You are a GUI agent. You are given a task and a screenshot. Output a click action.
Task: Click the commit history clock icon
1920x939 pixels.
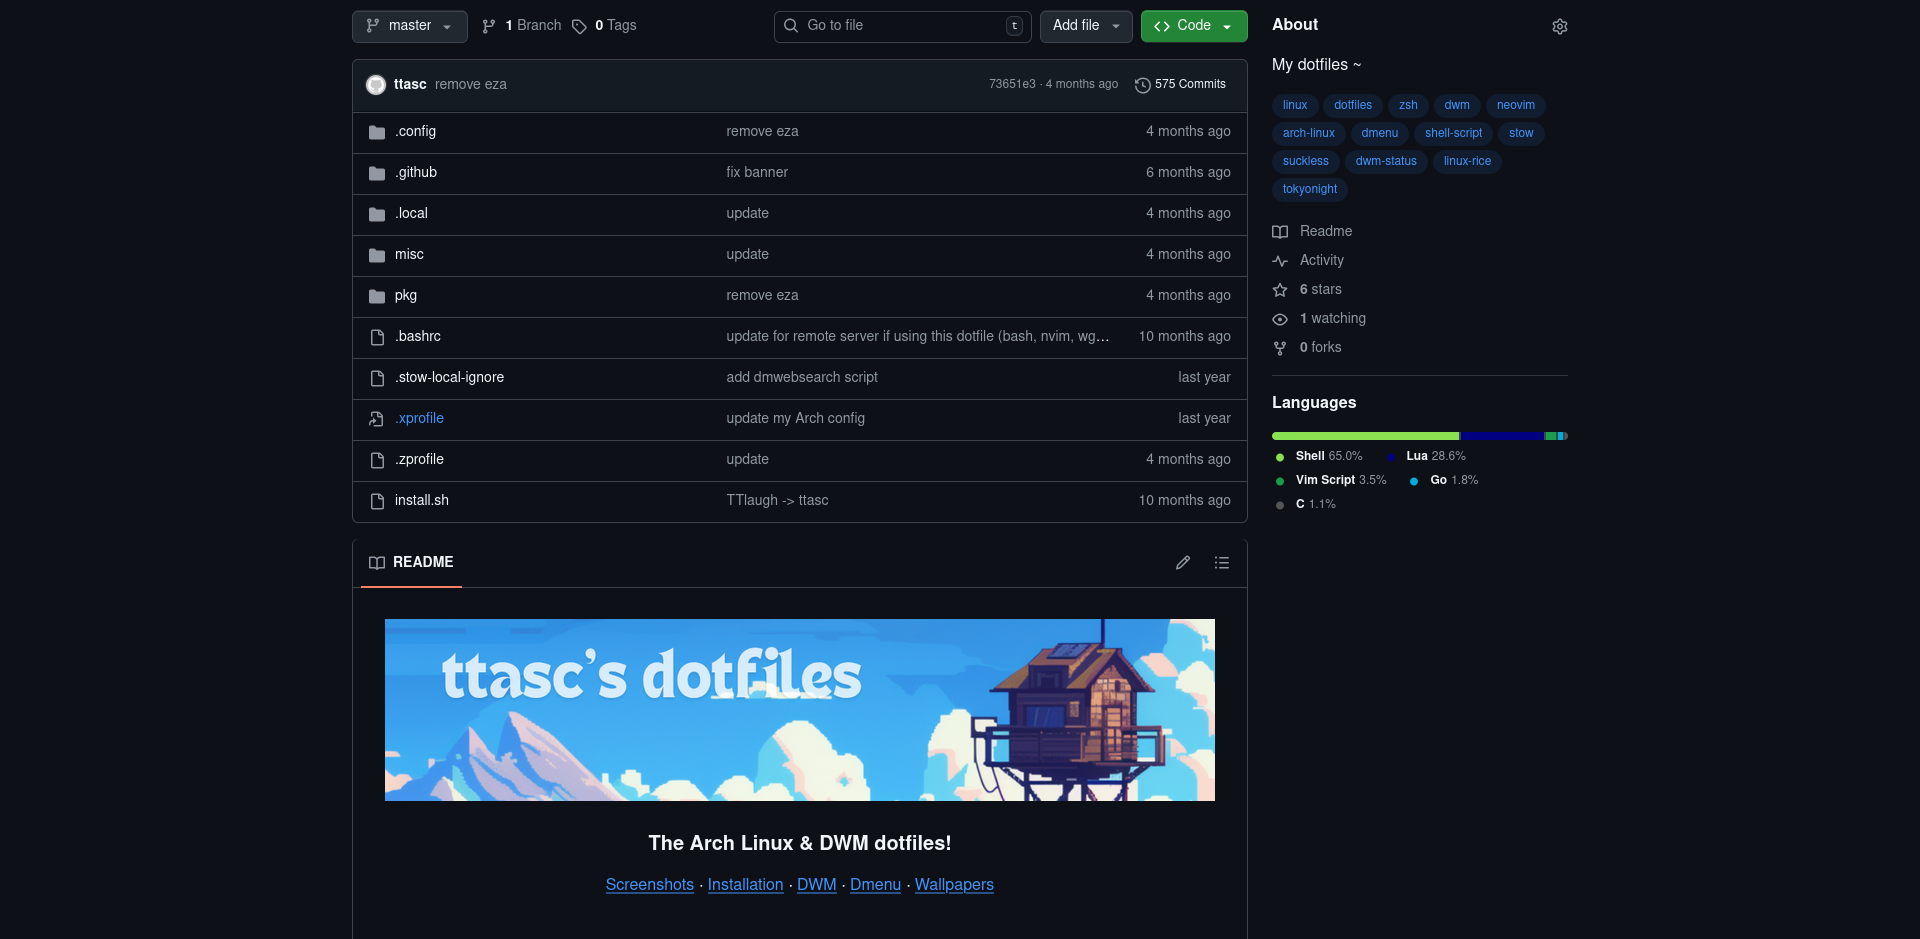tap(1142, 85)
